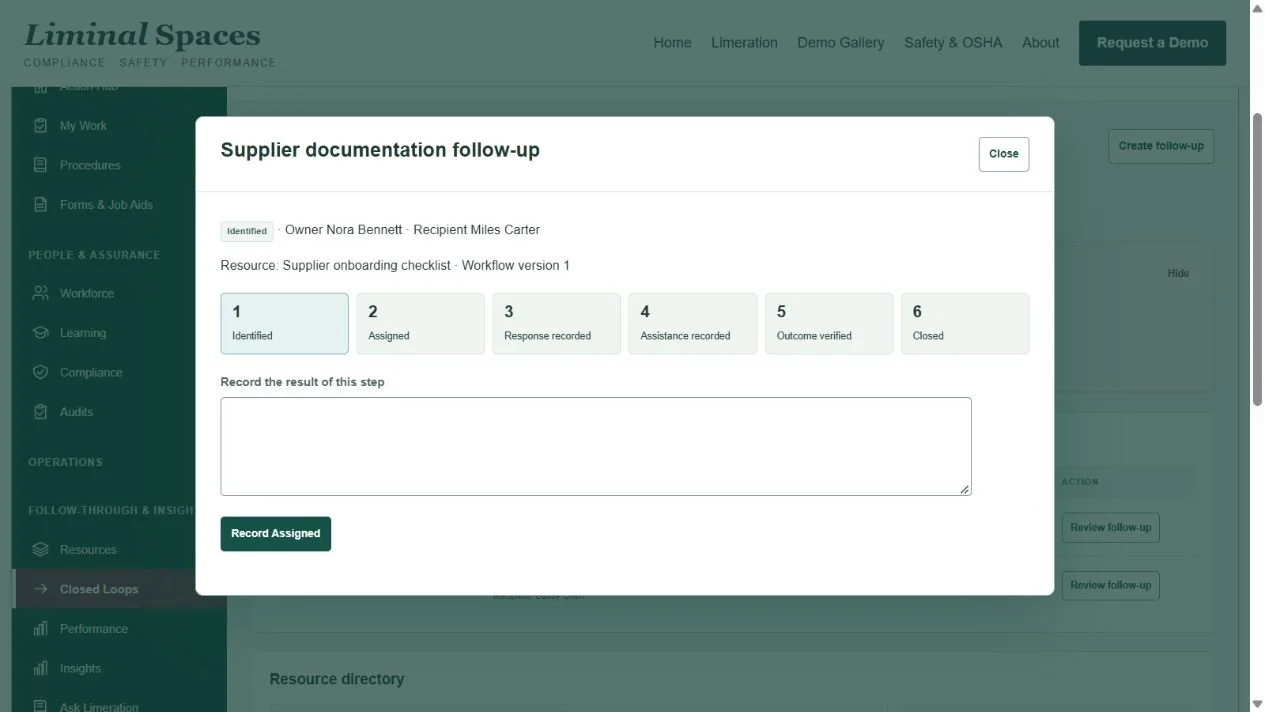Click the Resources layers icon
The height and width of the screenshot is (712, 1265).
41,550
